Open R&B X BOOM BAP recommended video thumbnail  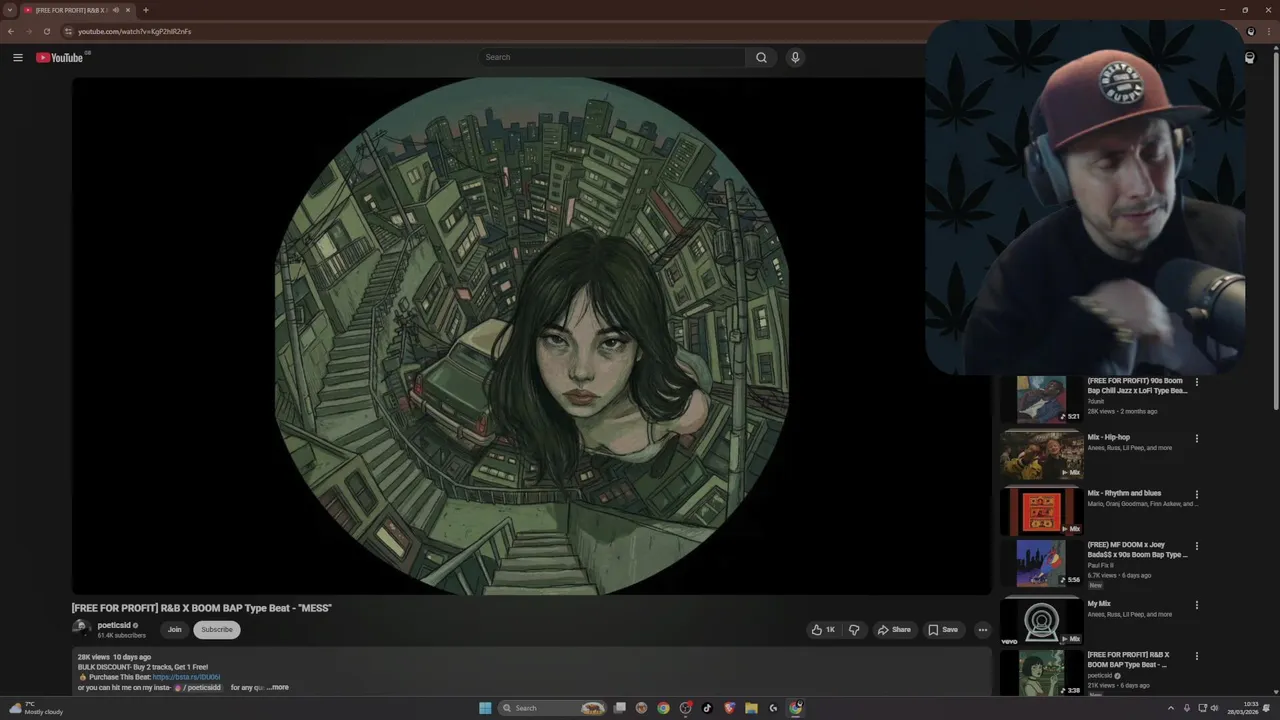click(x=1042, y=673)
